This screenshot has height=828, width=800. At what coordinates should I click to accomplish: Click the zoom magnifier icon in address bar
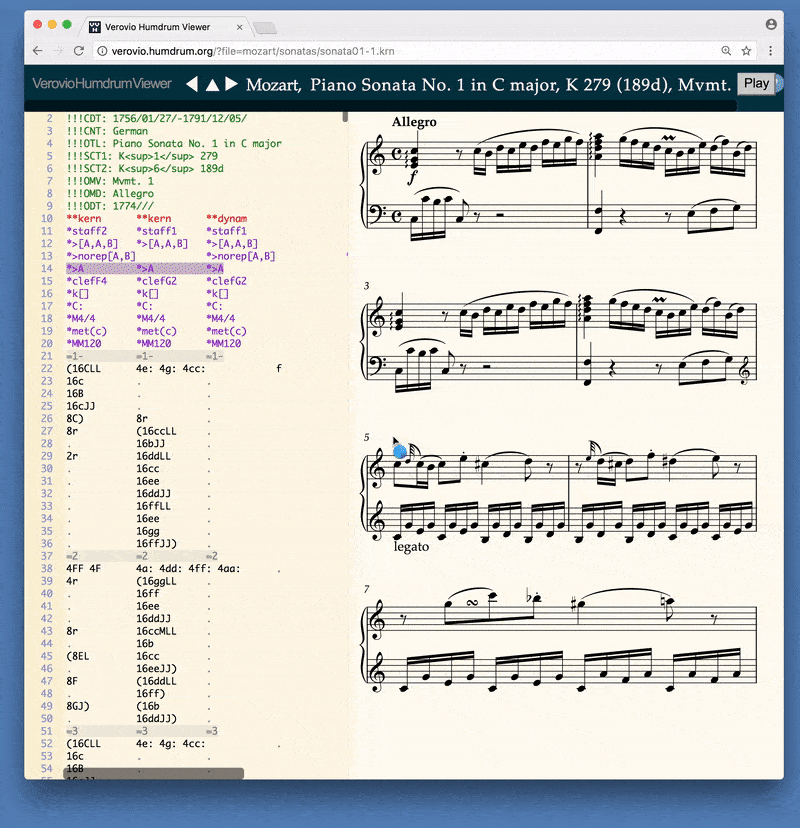pos(727,51)
